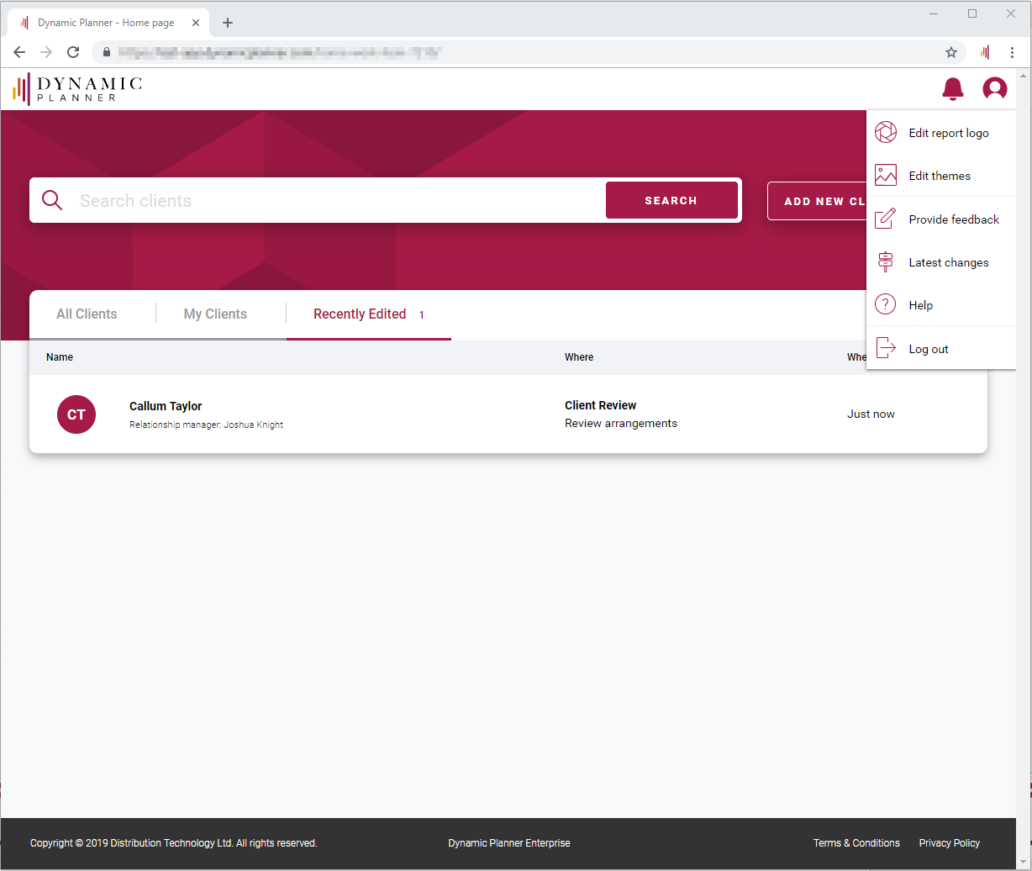Select the Edit themes chart icon

coord(886,175)
